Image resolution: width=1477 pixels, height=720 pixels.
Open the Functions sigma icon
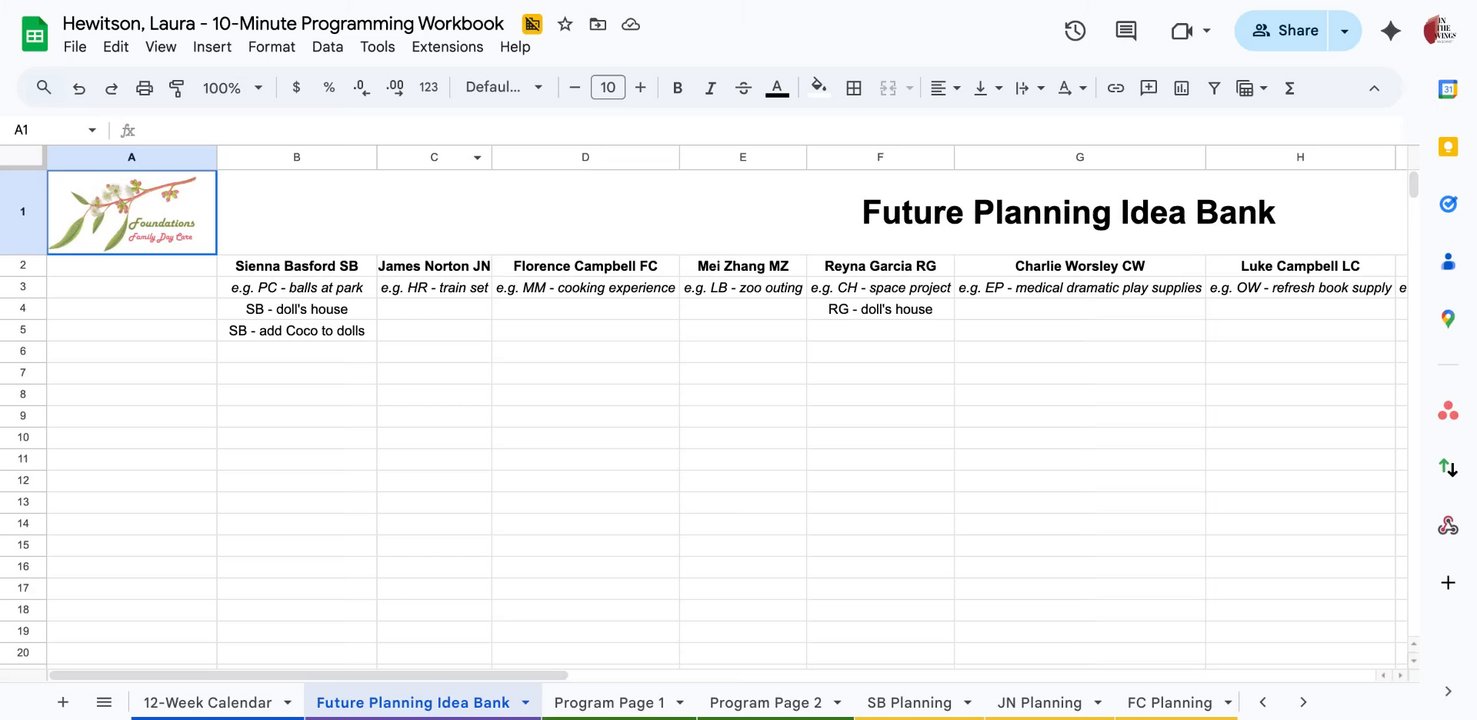tap(1290, 88)
